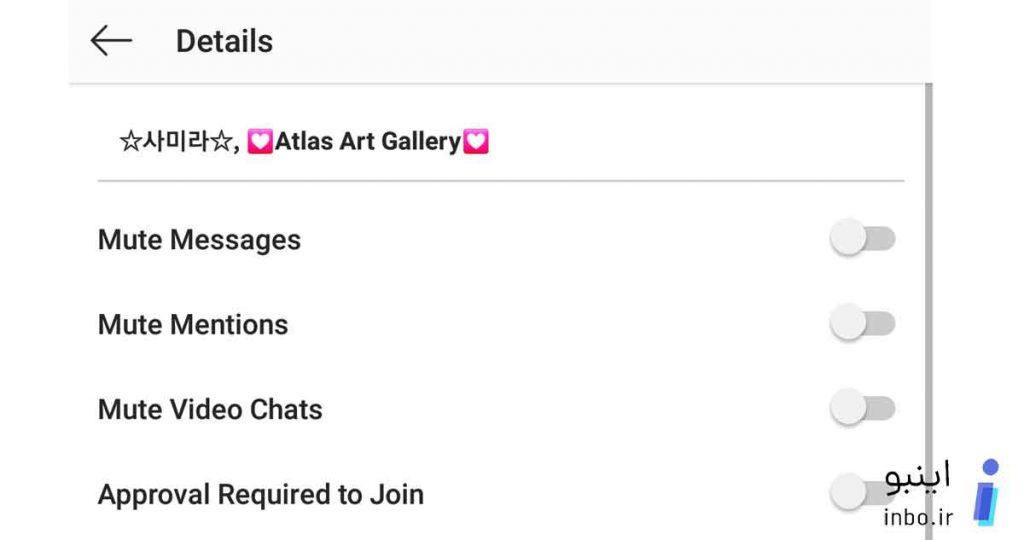Screen dimensions: 1024x540
Task: Turn on the Mute Mentions switch
Action: tap(862, 323)
